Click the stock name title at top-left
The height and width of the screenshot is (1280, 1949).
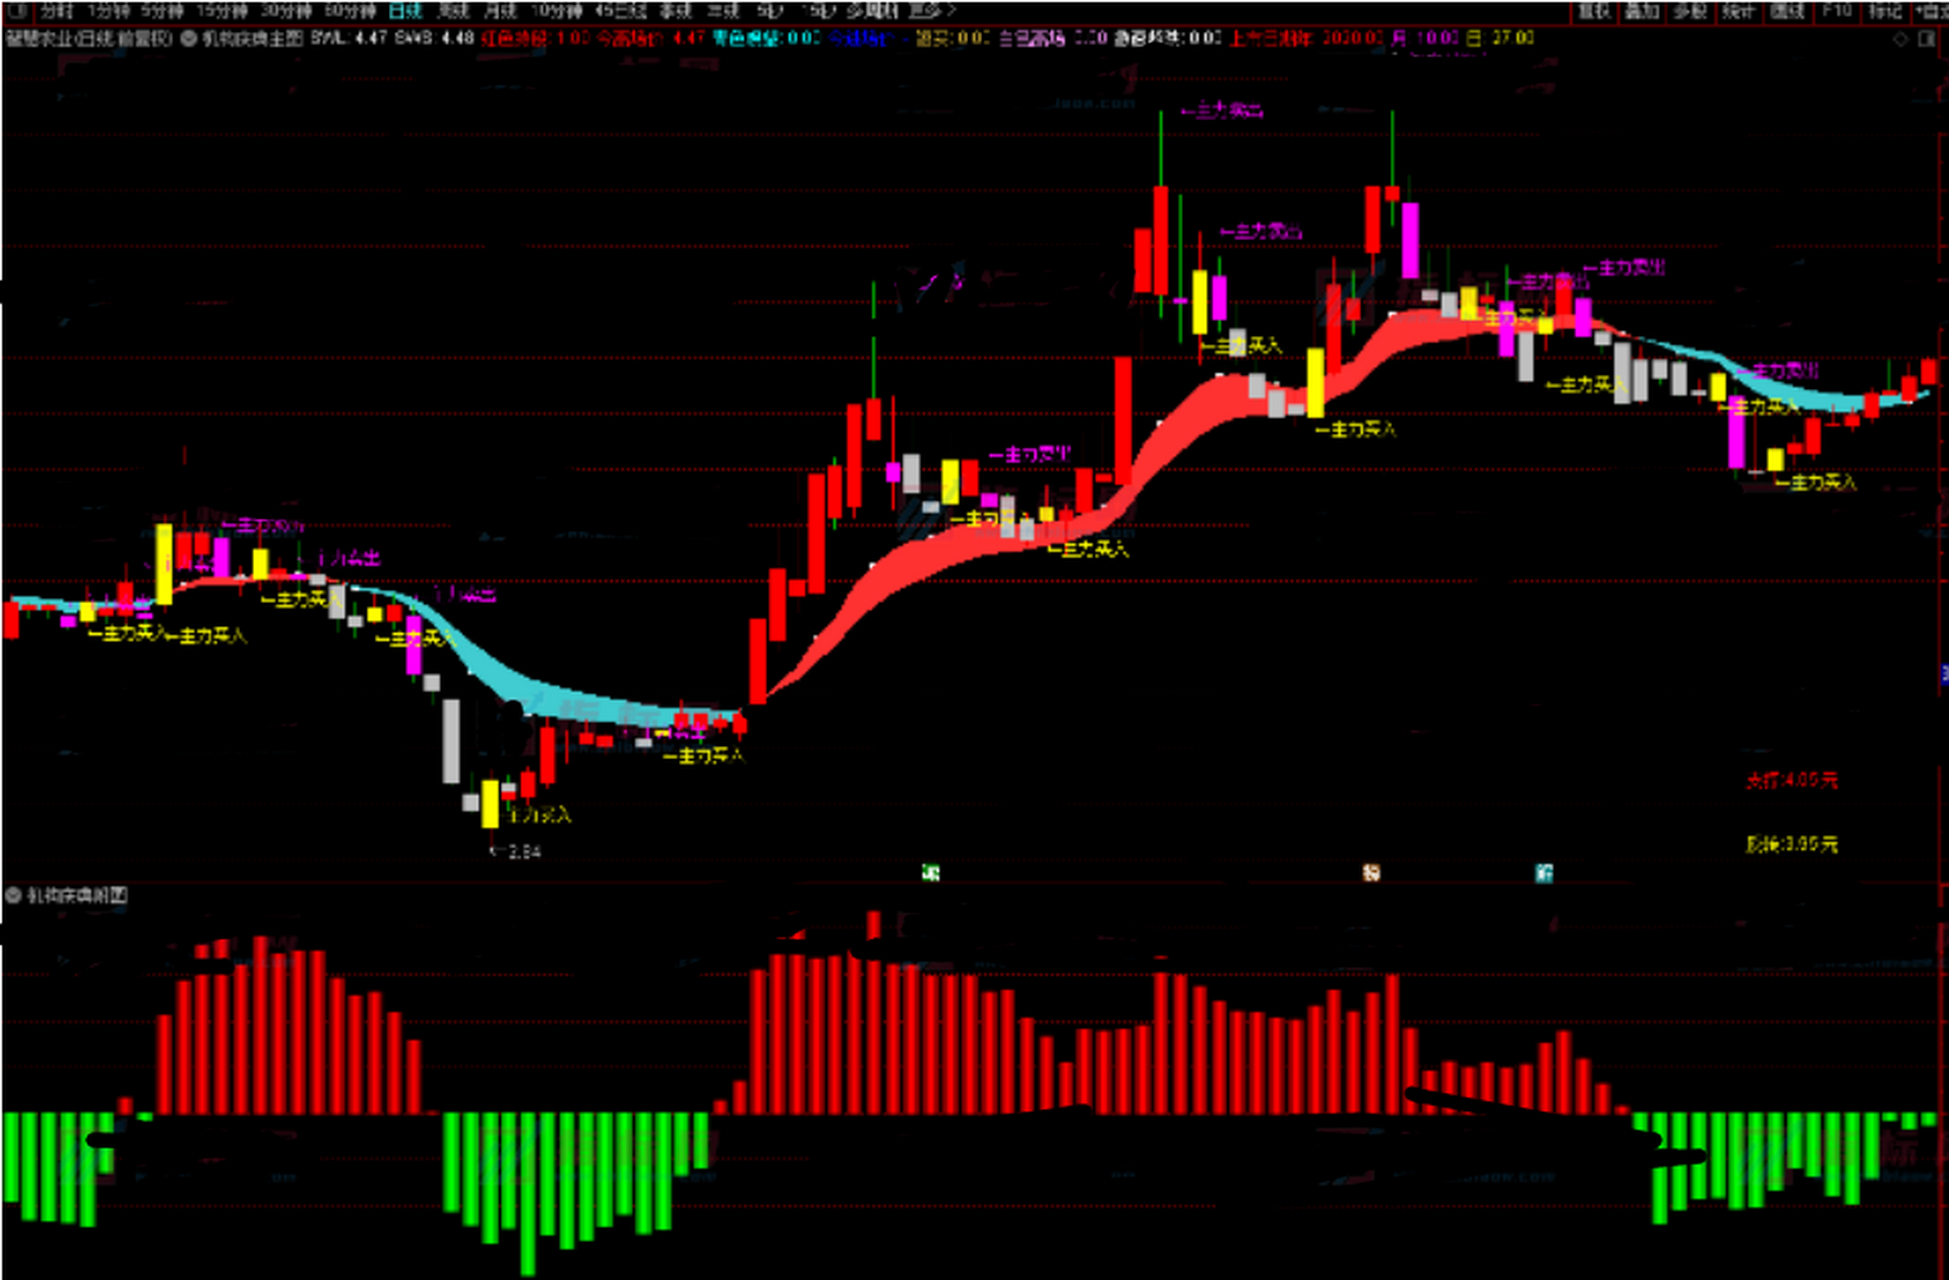(89, 39)
